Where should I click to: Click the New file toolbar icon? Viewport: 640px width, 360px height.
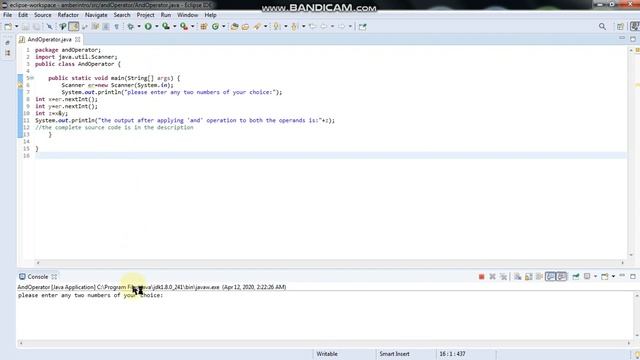[8, 27]
